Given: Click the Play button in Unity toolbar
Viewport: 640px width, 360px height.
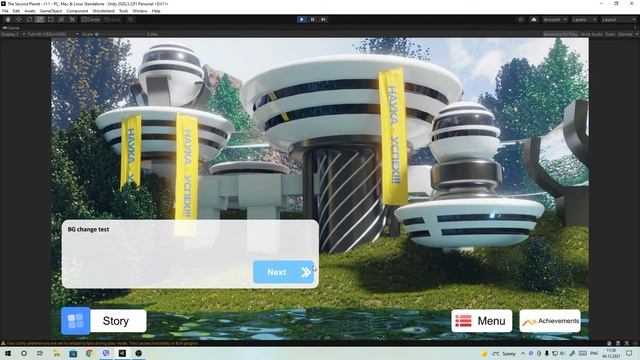Looking at the screenshot, I should [x=302, y=19].
